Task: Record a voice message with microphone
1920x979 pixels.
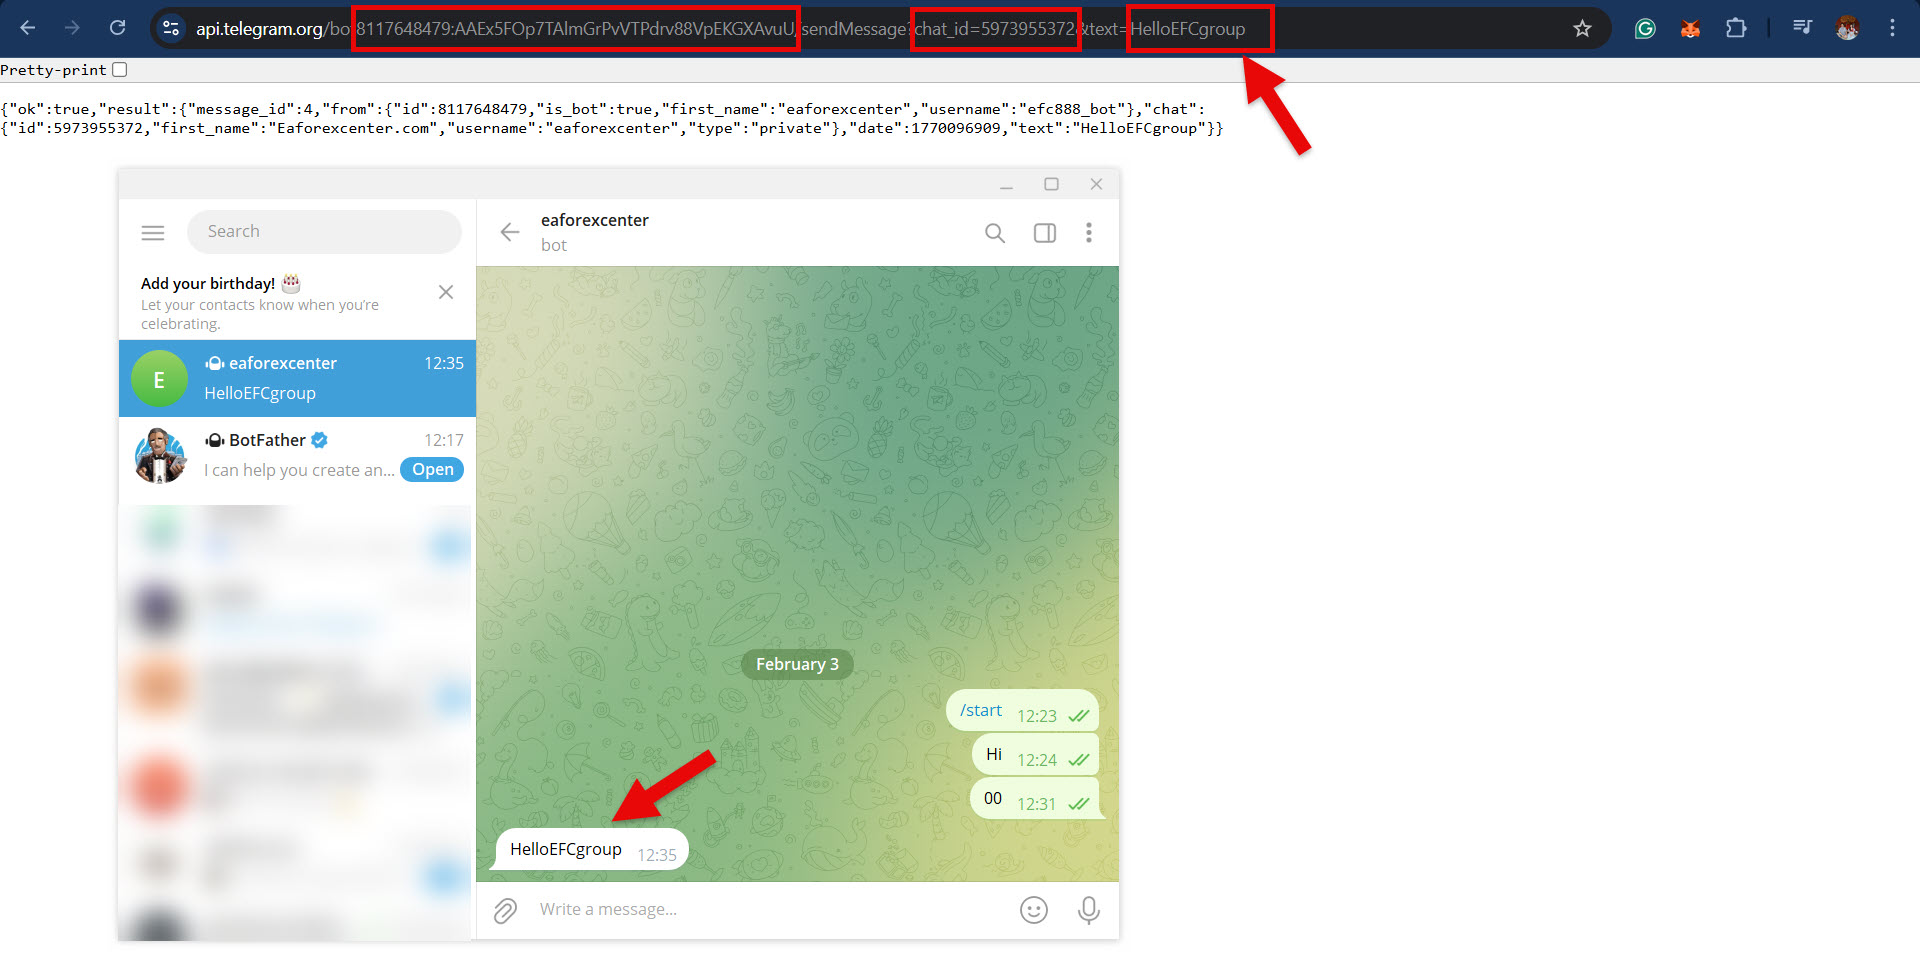Action: [1088, 910]
